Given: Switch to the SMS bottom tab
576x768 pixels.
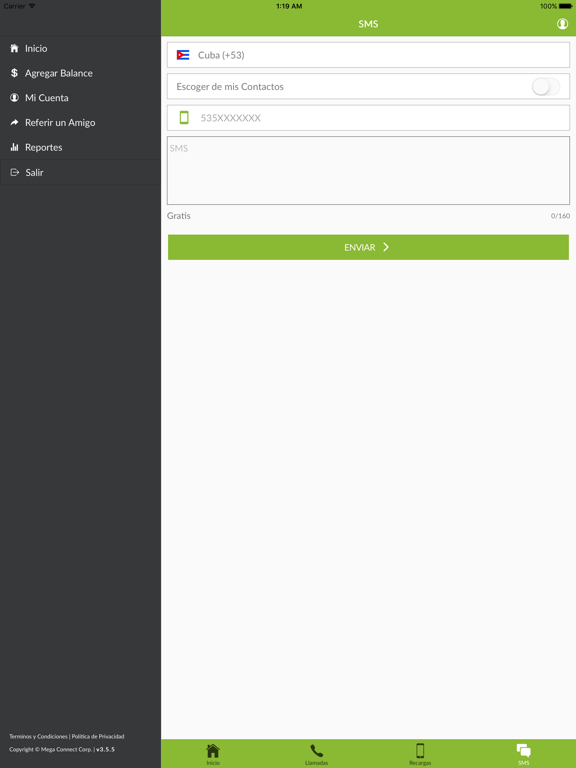Looking at the screenshot, I should point(524,754).
